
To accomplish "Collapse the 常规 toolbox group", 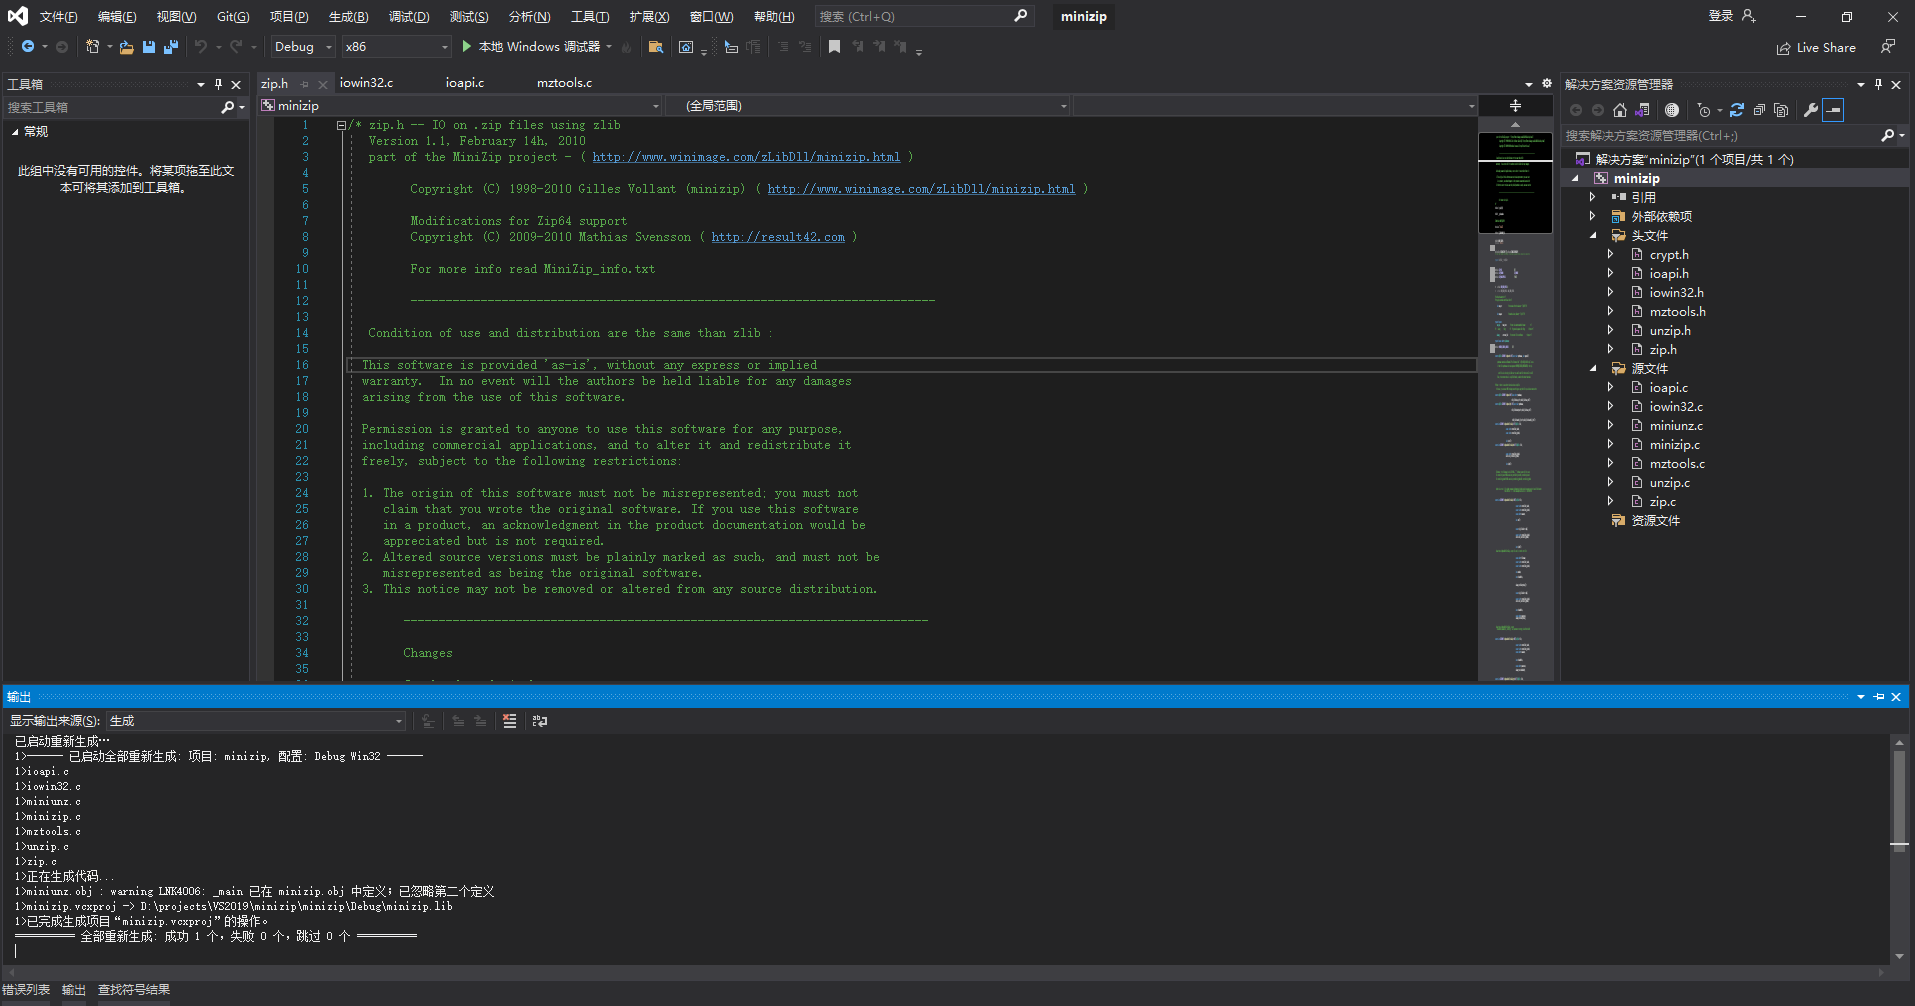I will (x=15, y=132).
